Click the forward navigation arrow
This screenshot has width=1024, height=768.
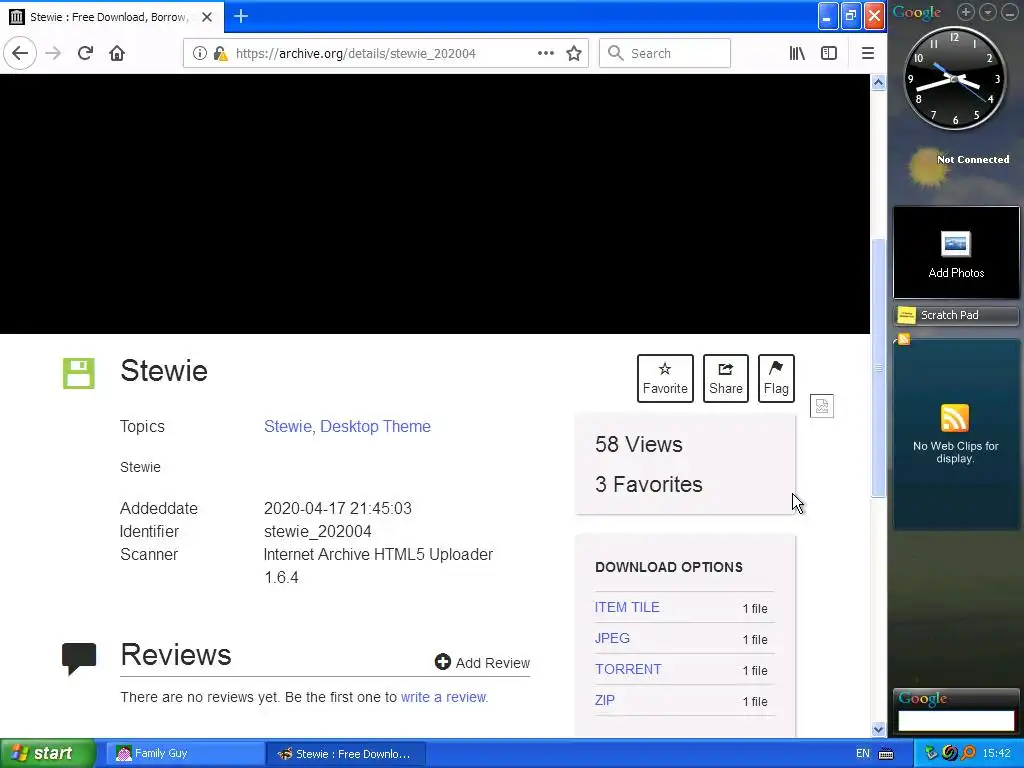(x=53, y=53)
